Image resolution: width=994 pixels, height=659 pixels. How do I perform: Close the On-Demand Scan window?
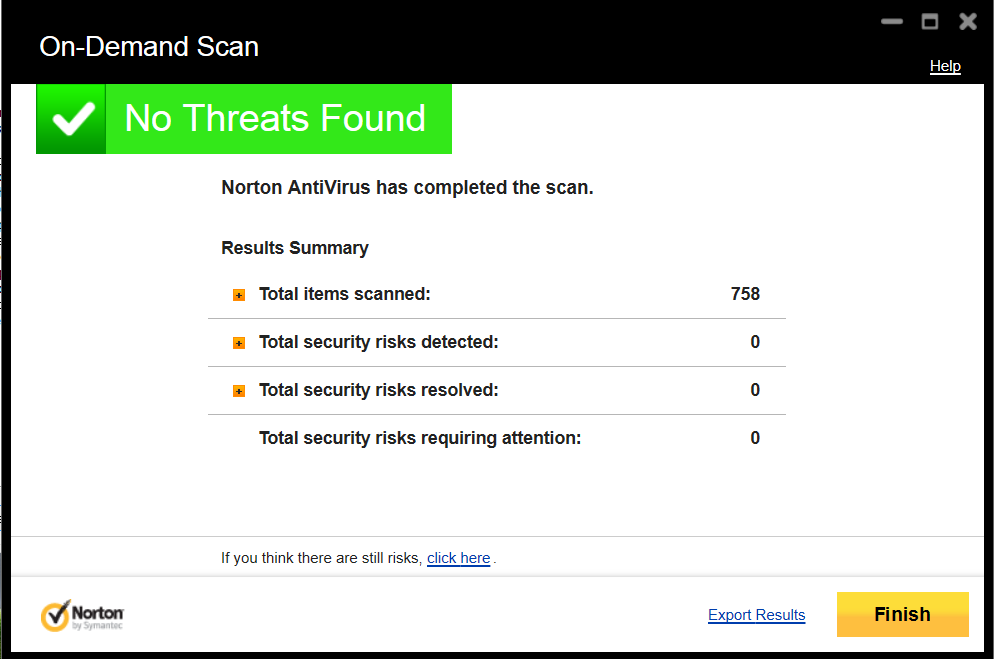(x=967, y=21)
